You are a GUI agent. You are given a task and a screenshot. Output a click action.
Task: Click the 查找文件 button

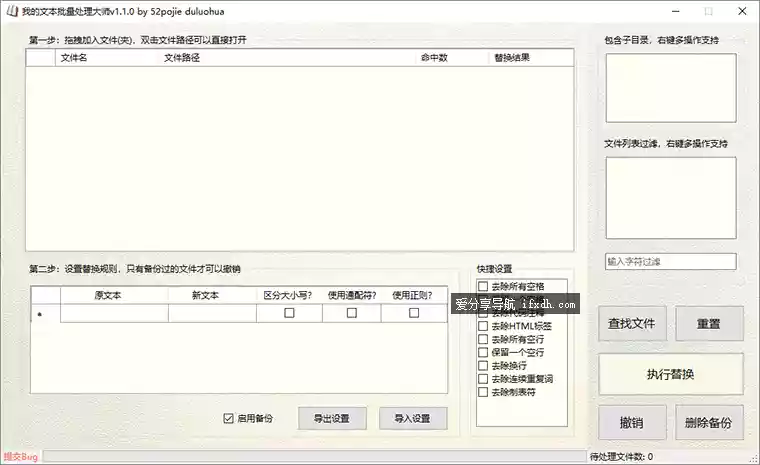click(632, 323)
